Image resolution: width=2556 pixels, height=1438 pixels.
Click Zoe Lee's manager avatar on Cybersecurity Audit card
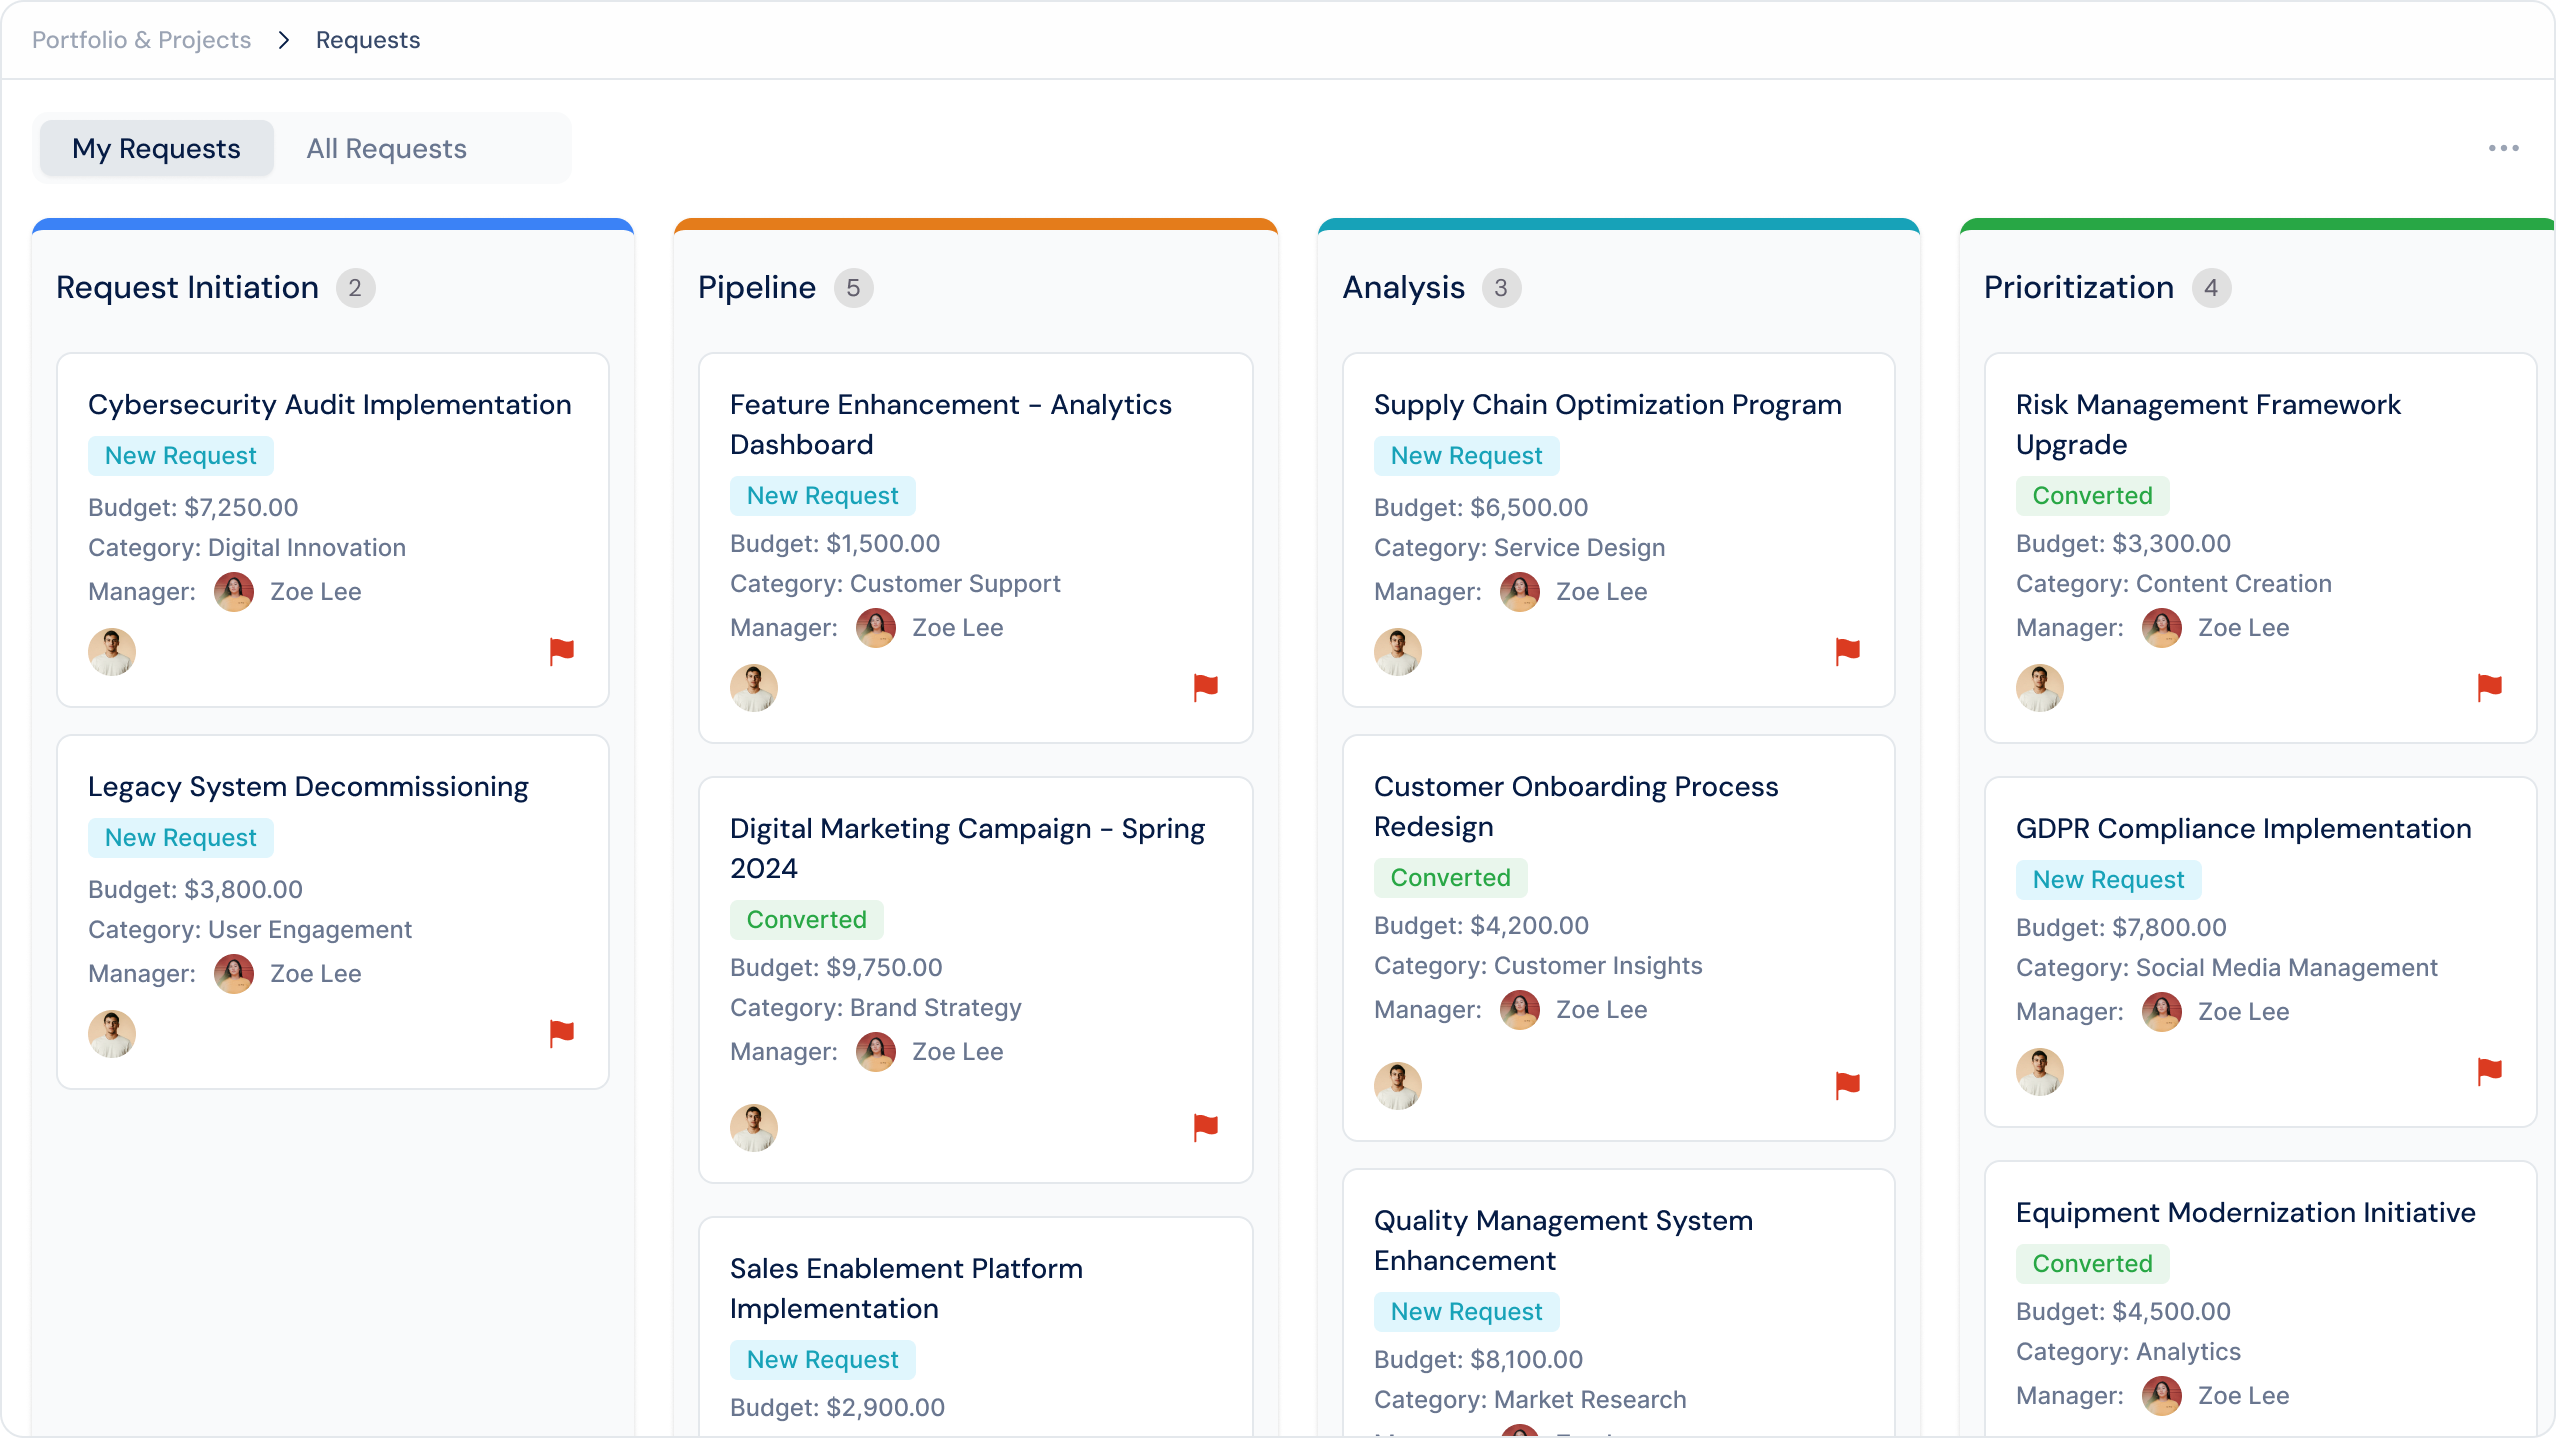pyautogui.click(x=234, y=592)
